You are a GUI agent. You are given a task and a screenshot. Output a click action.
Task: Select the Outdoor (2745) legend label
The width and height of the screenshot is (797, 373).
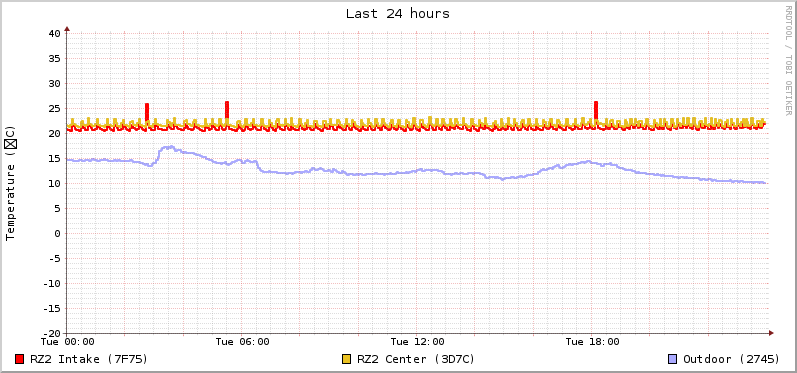731,359
